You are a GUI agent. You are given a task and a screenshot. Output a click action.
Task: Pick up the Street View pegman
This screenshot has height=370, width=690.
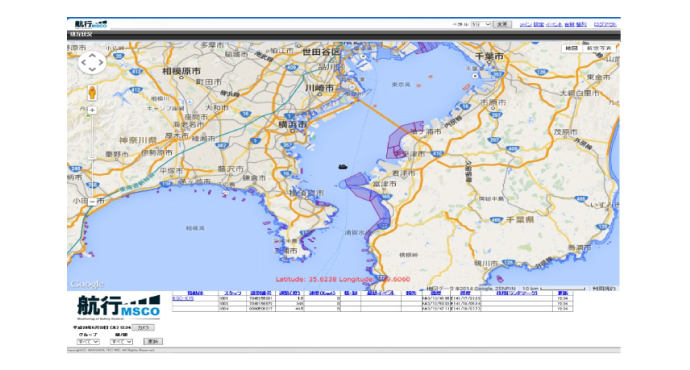pyautogui.click(x=92, y=92)
